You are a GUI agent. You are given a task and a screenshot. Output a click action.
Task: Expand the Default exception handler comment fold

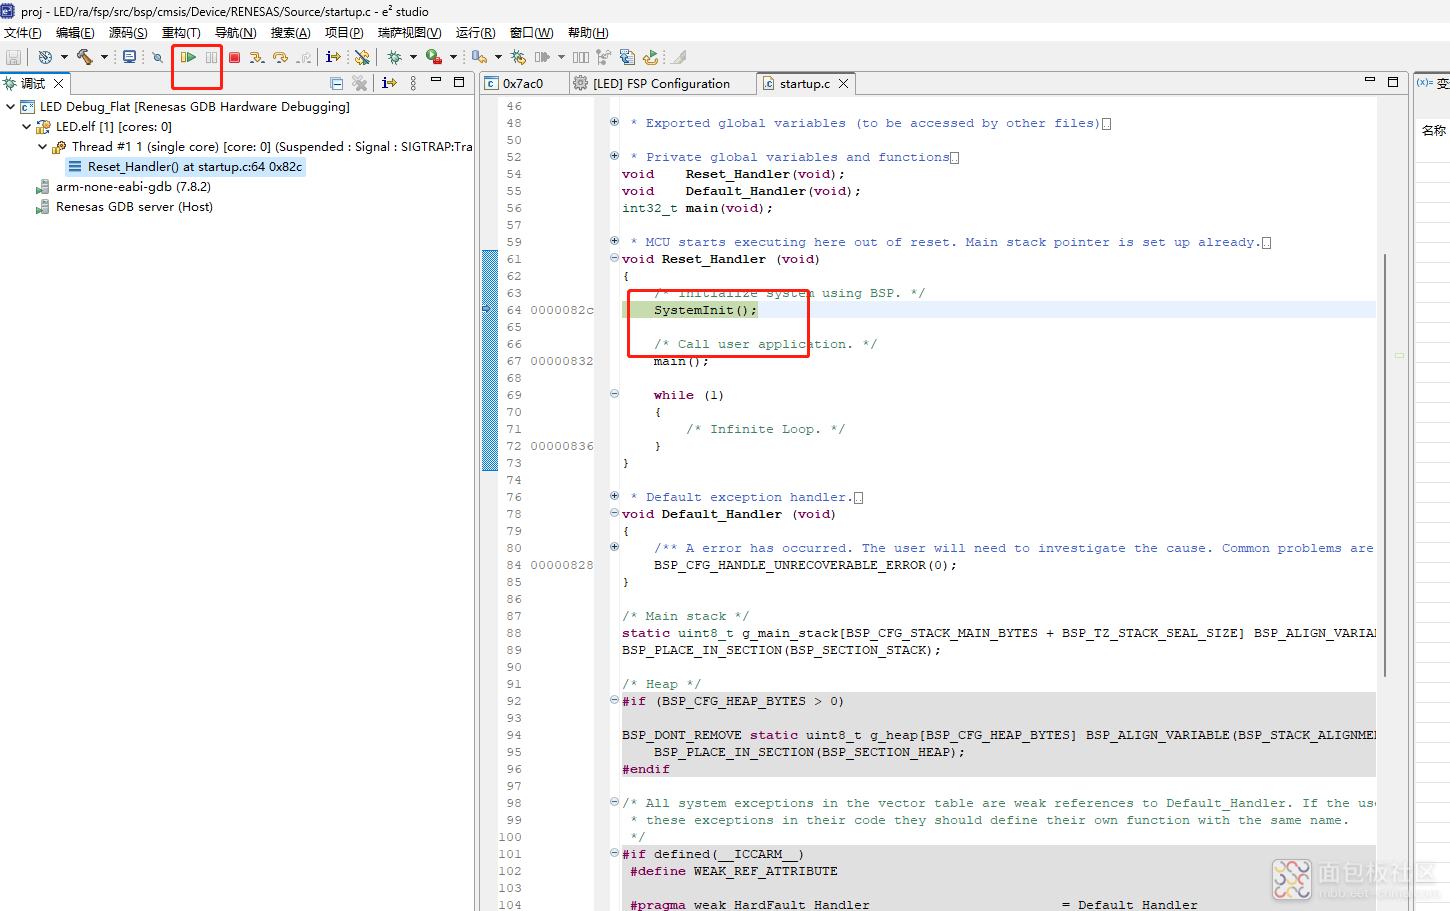[614, 496]
